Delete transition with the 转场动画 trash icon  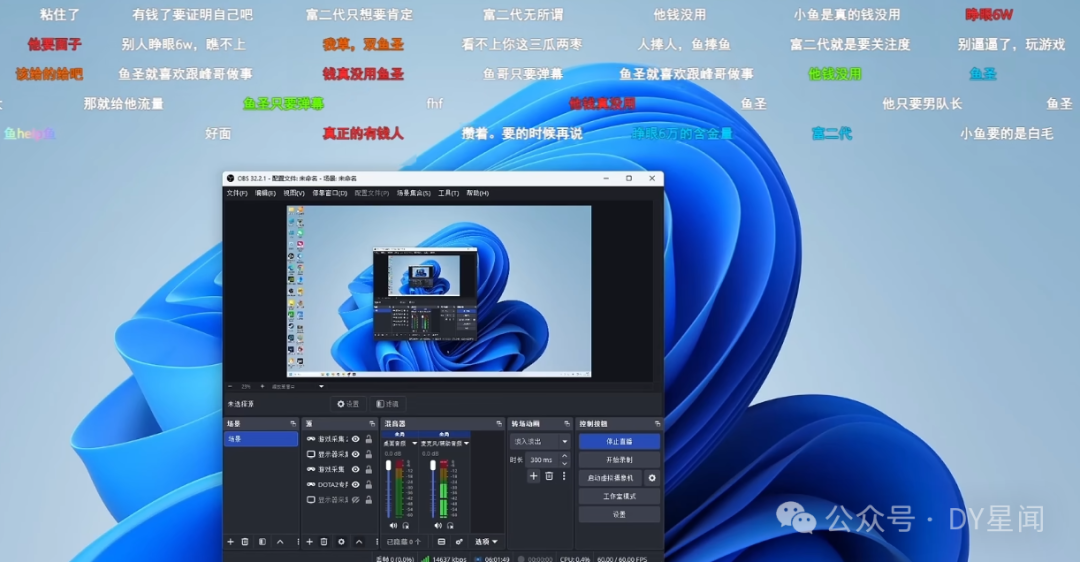coord(549,476)
